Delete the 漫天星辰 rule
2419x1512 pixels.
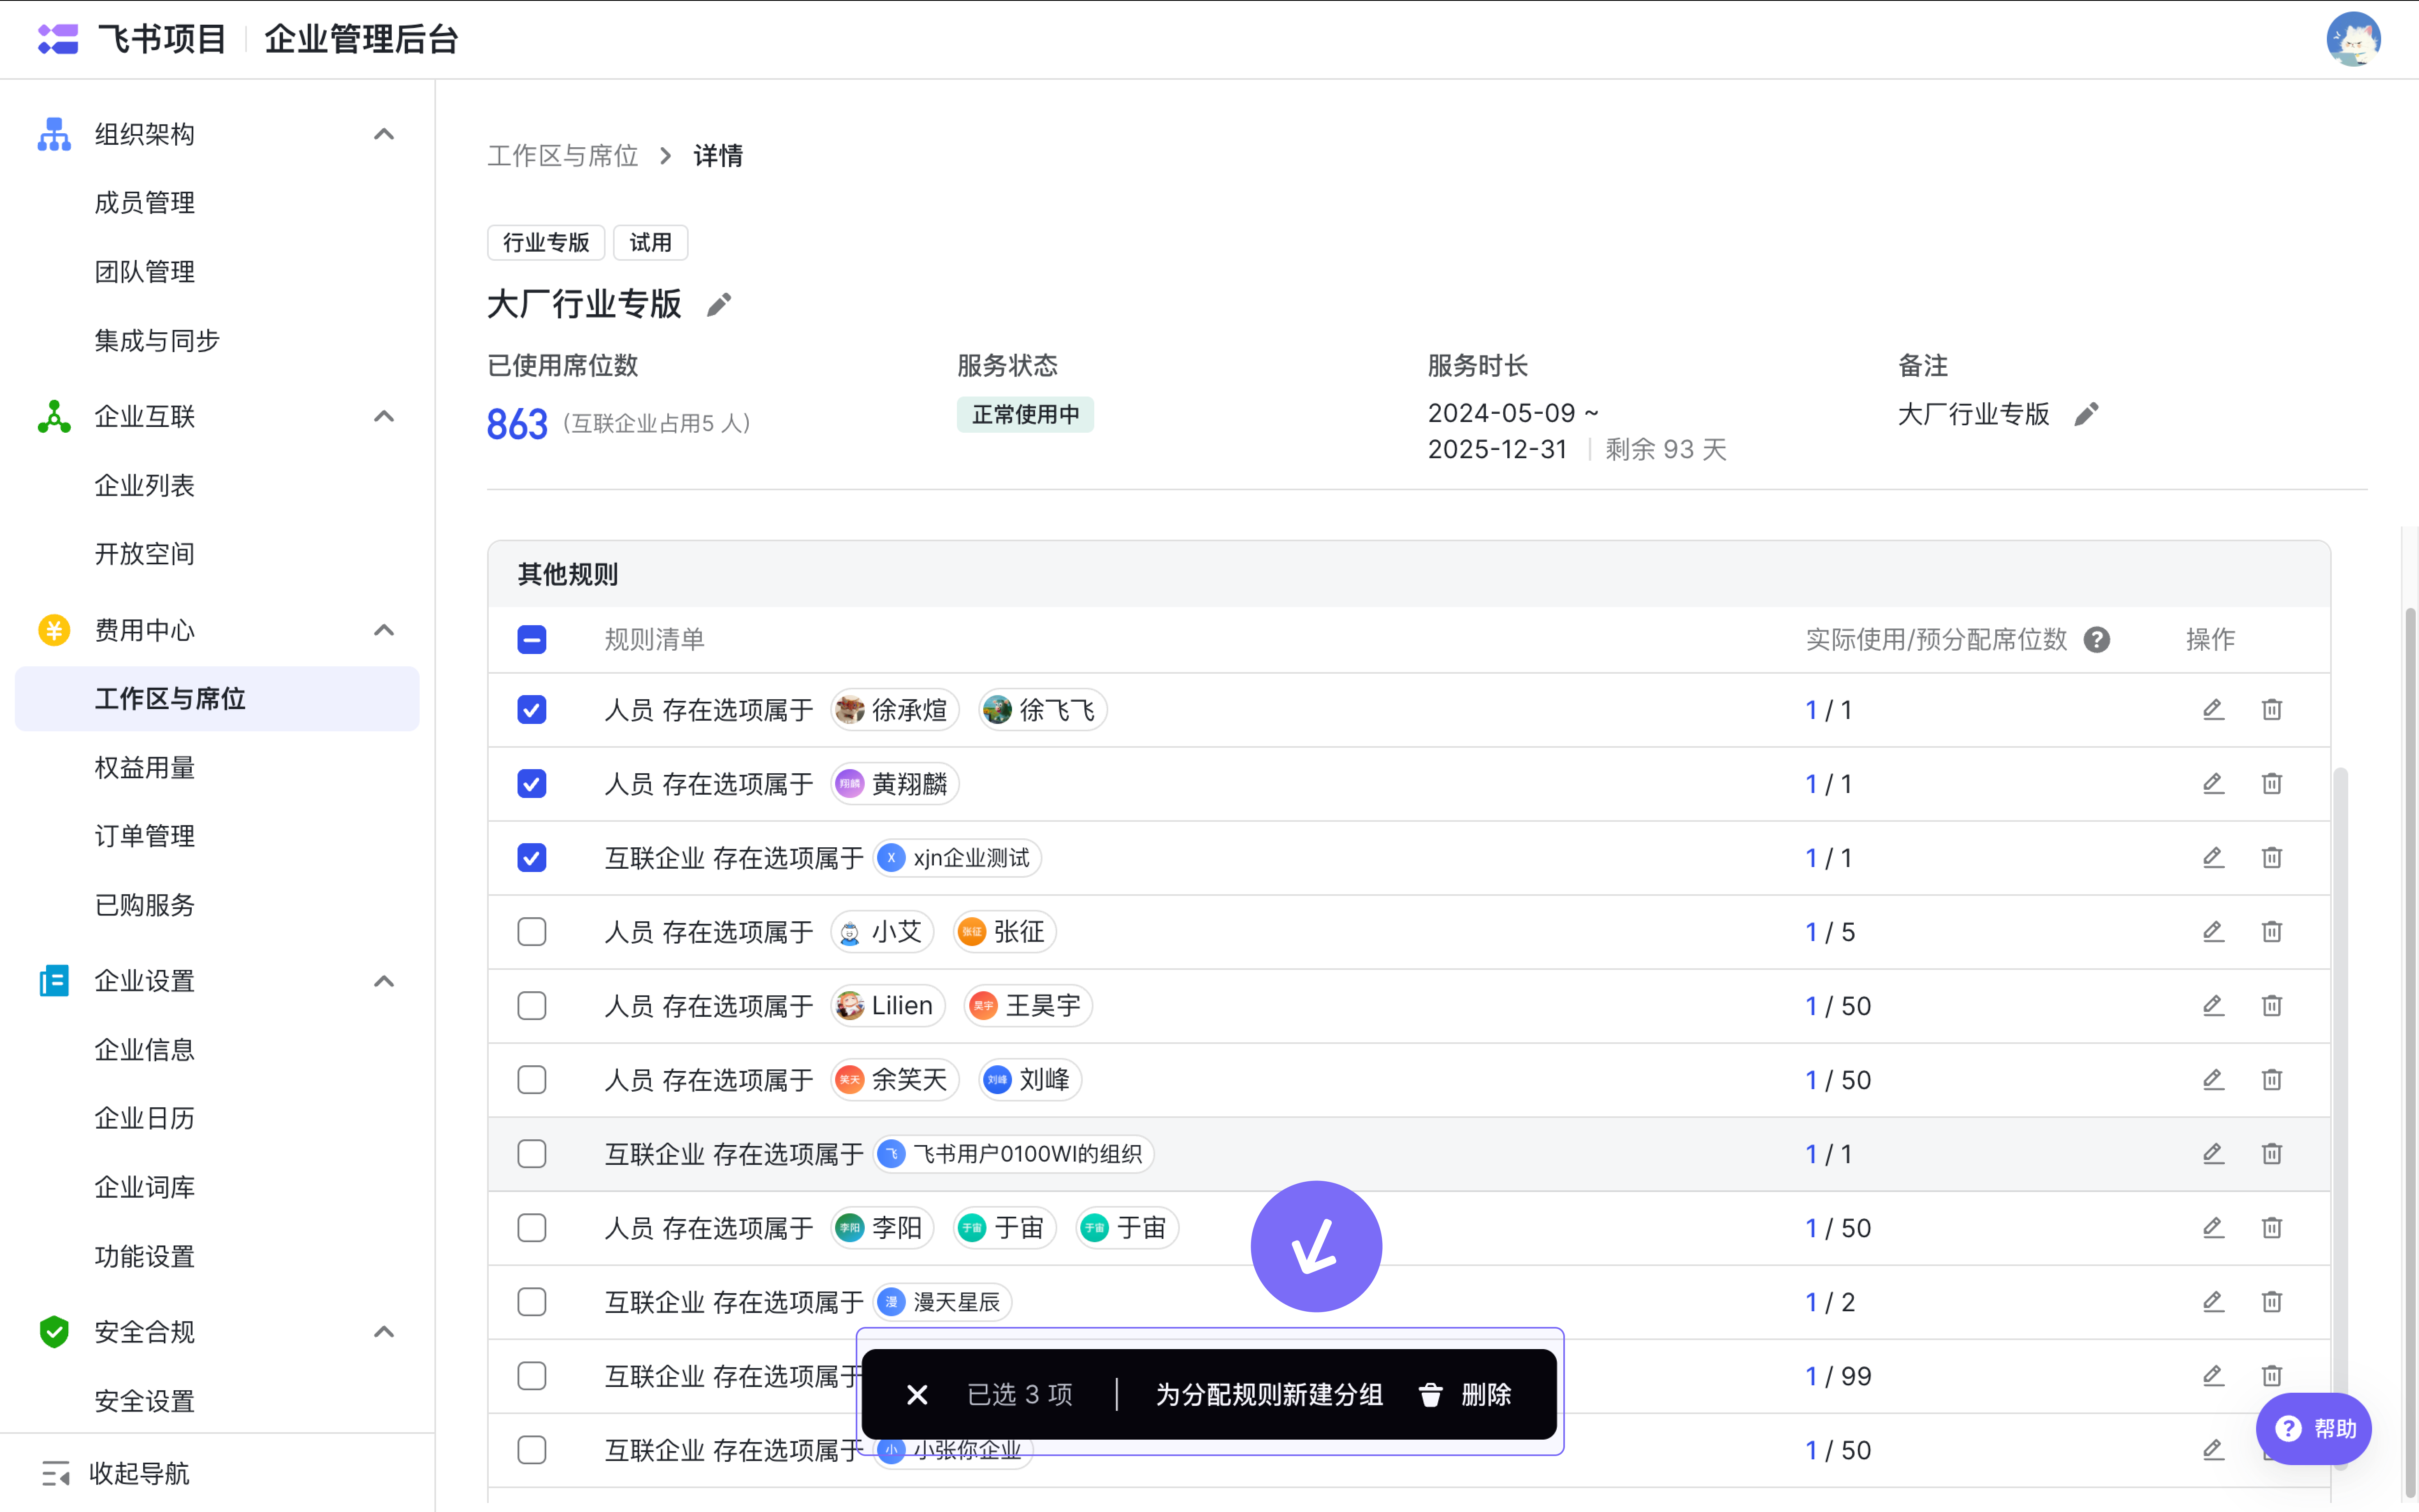click(2272, 1302)
